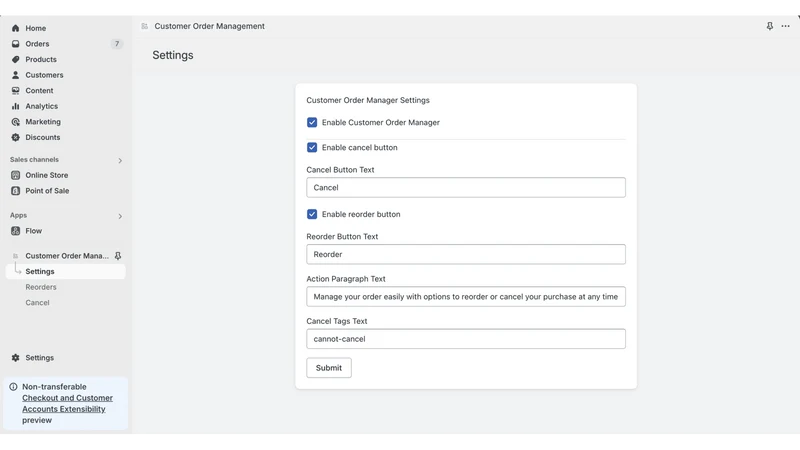This screenshot has height=450, width=800.
Task: Click the Orders inbox icon
Action: coord(15,44)
